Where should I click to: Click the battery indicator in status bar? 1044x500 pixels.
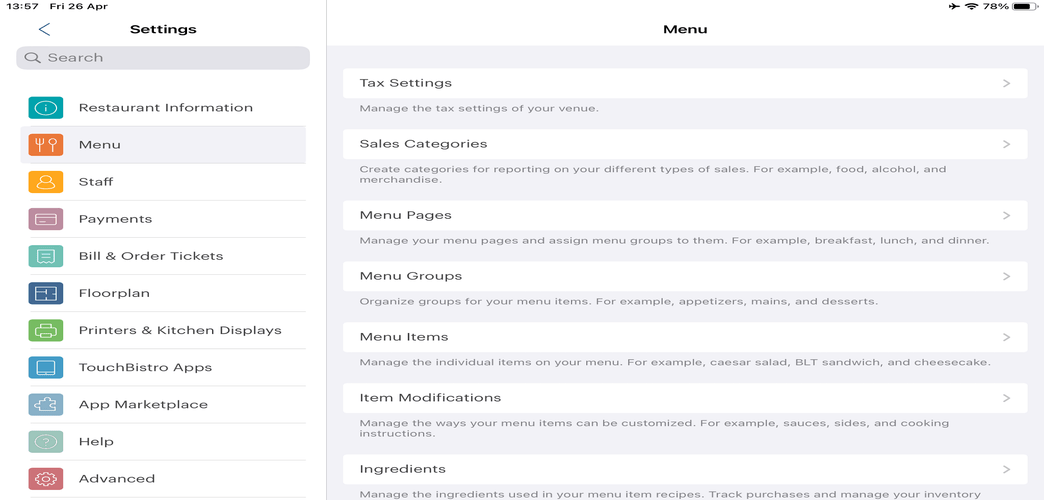(x=1025, y=6)
